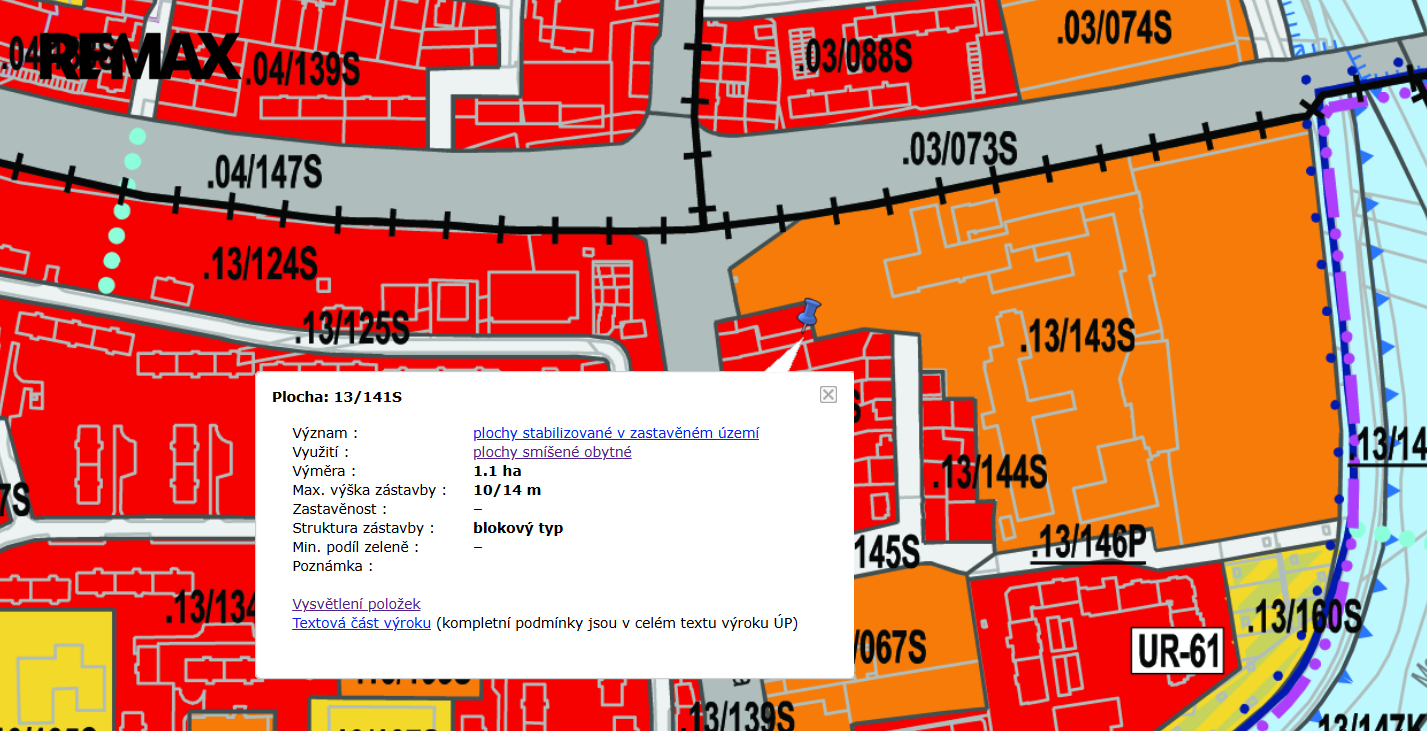Open the 'Vysvětlení položek' link

(x=356, y=604)
